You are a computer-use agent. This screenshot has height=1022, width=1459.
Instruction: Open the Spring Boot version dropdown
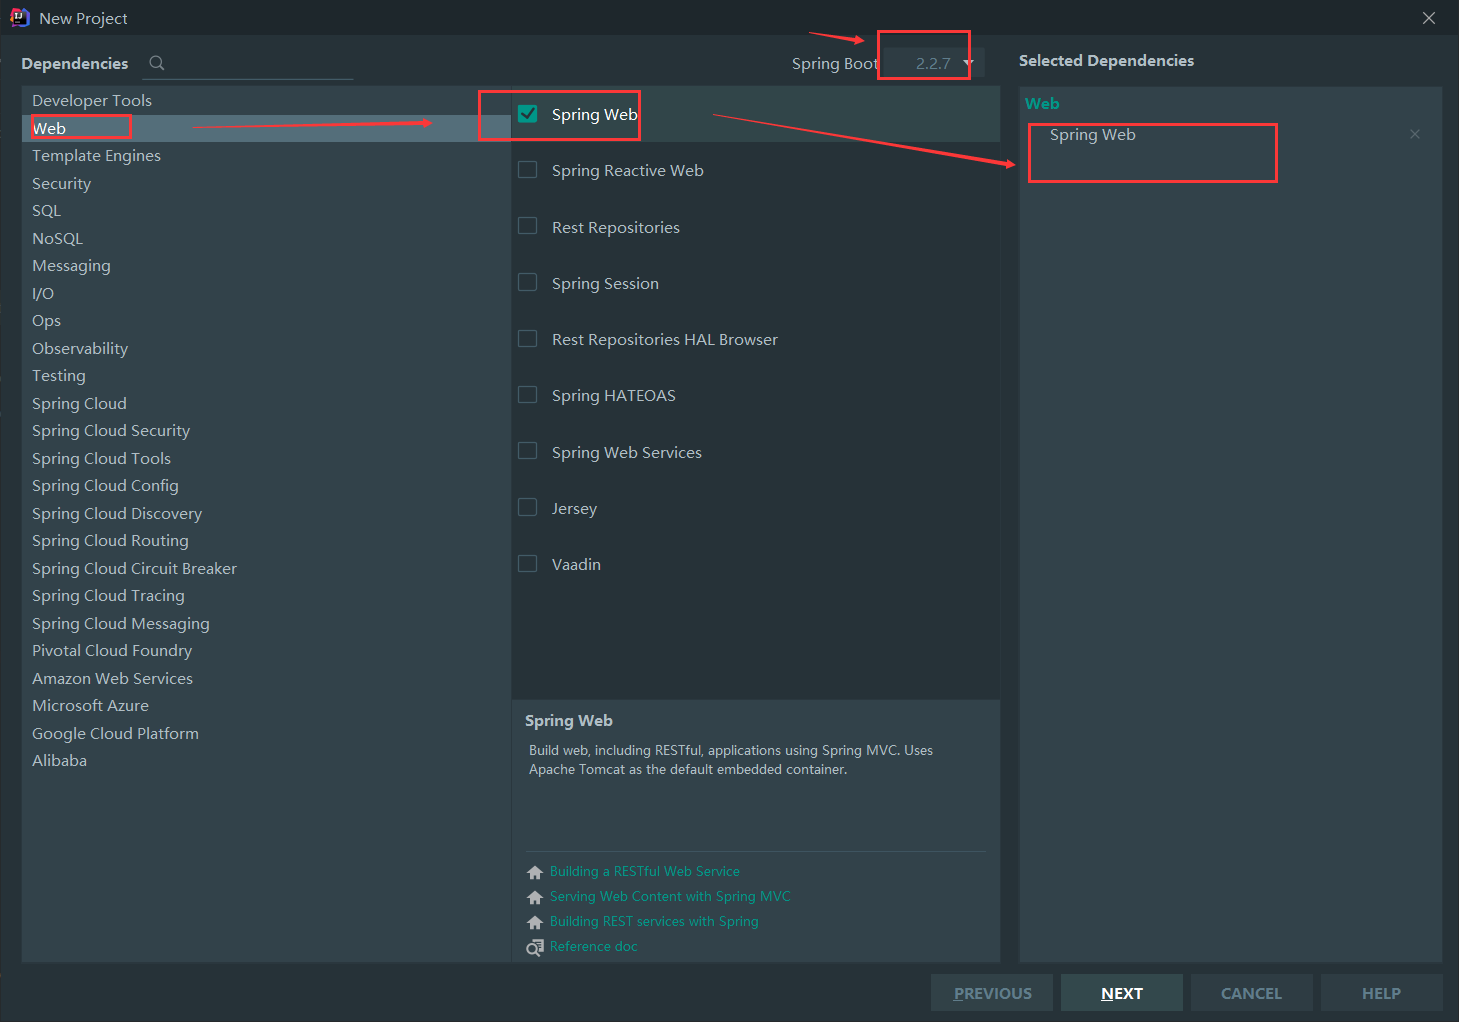(934, 63)
